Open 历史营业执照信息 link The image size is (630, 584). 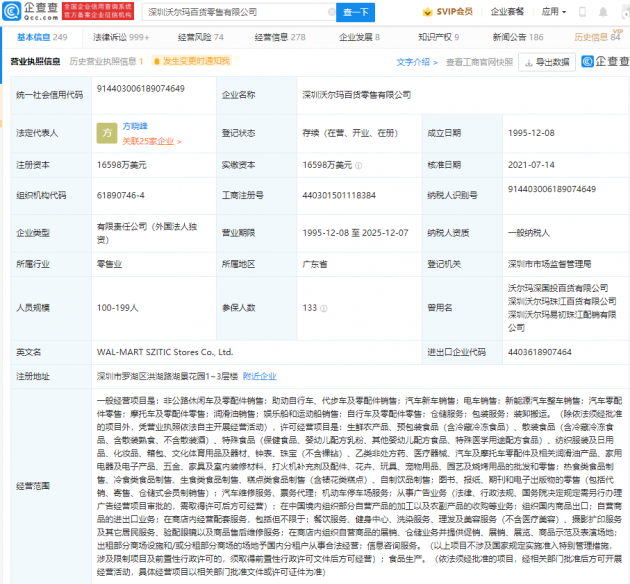pos(106,61)
